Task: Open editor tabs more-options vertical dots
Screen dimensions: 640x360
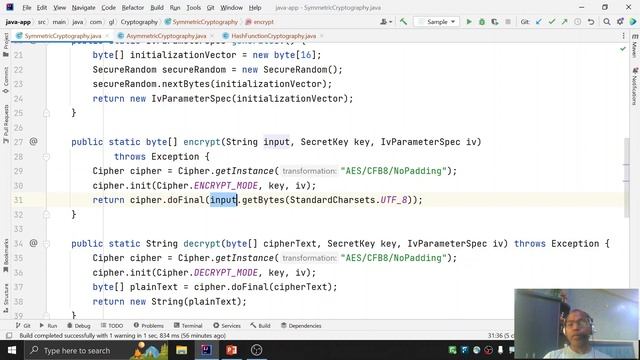Action: (623, 36)
